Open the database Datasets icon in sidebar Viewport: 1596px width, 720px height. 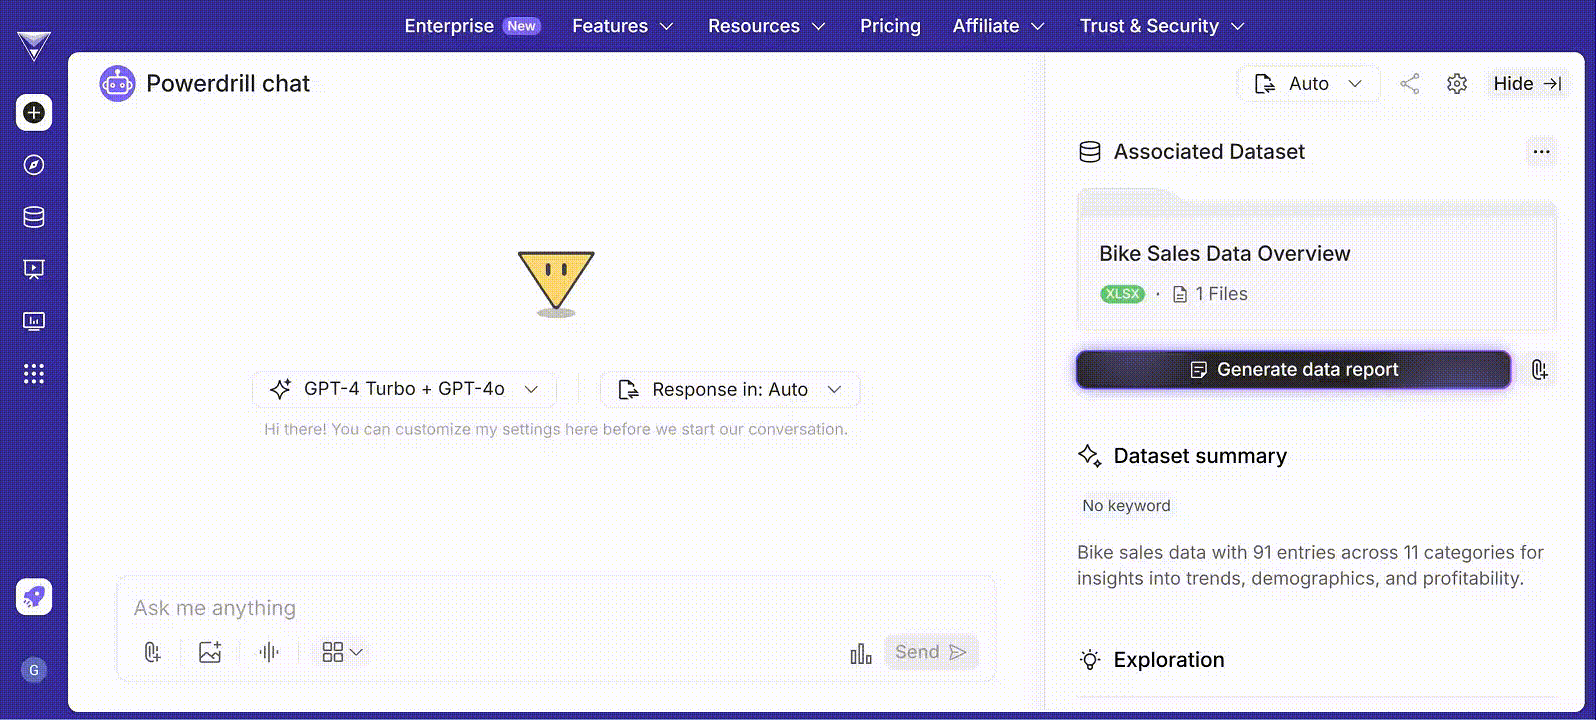click(34, 217)
